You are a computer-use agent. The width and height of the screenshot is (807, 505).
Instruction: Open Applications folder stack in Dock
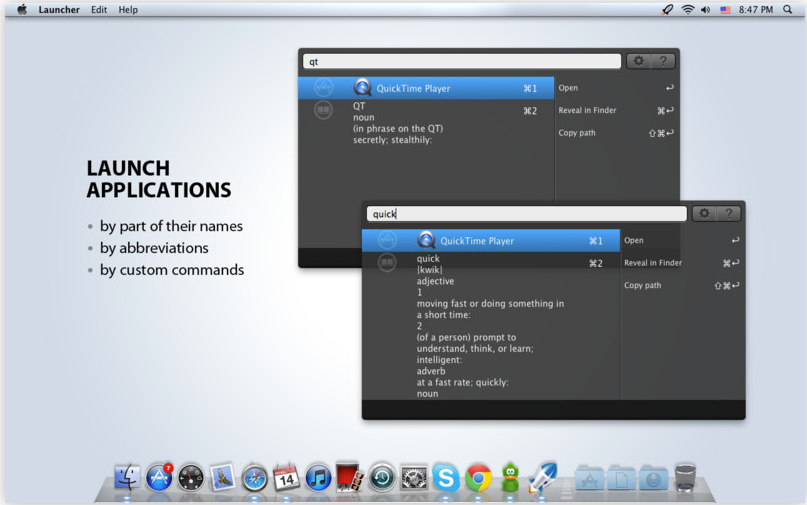[x=590, y=477]
